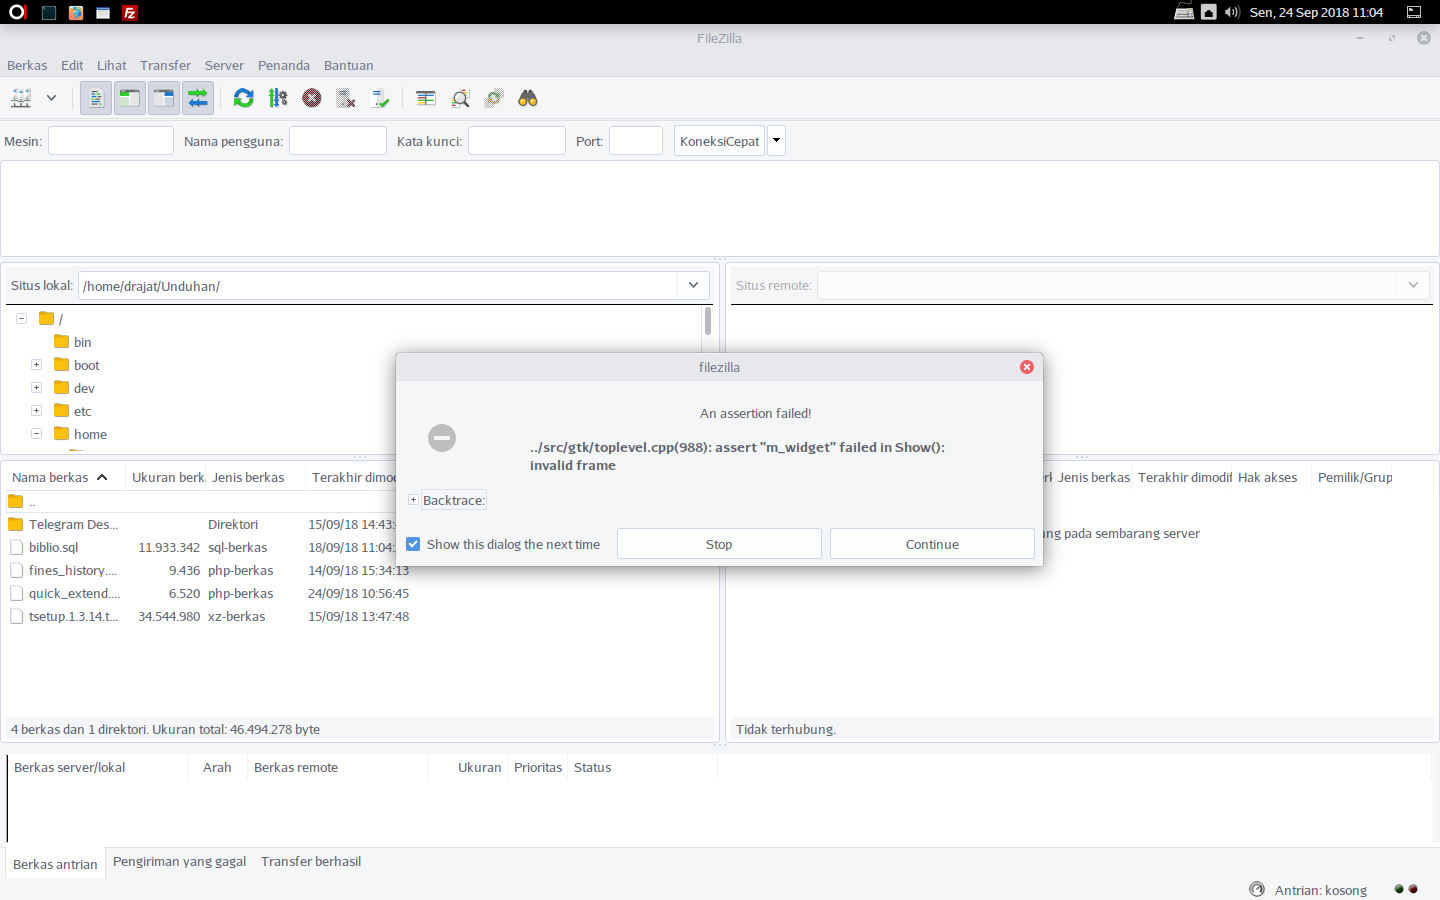
Task: Focus the Port field
Action: 636,141
